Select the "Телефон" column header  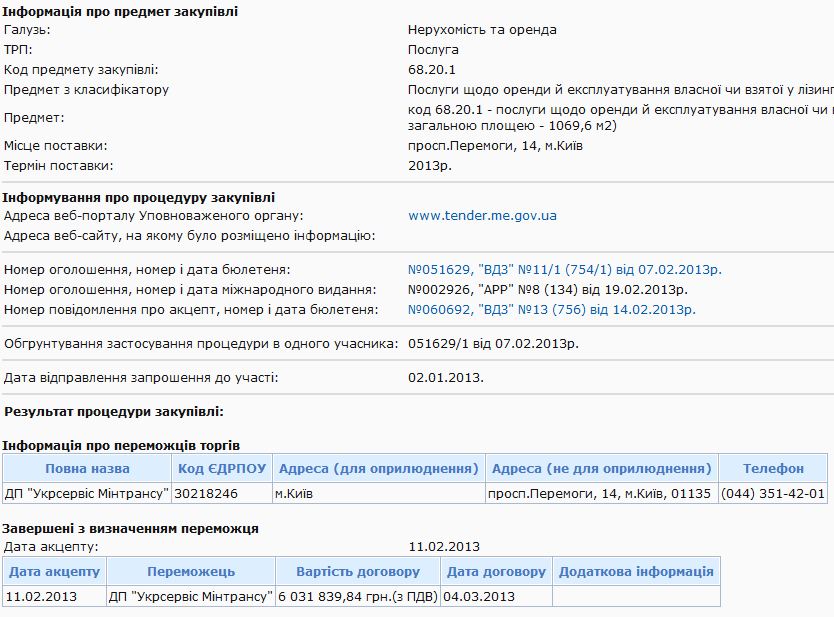click(x=773, y=469)
